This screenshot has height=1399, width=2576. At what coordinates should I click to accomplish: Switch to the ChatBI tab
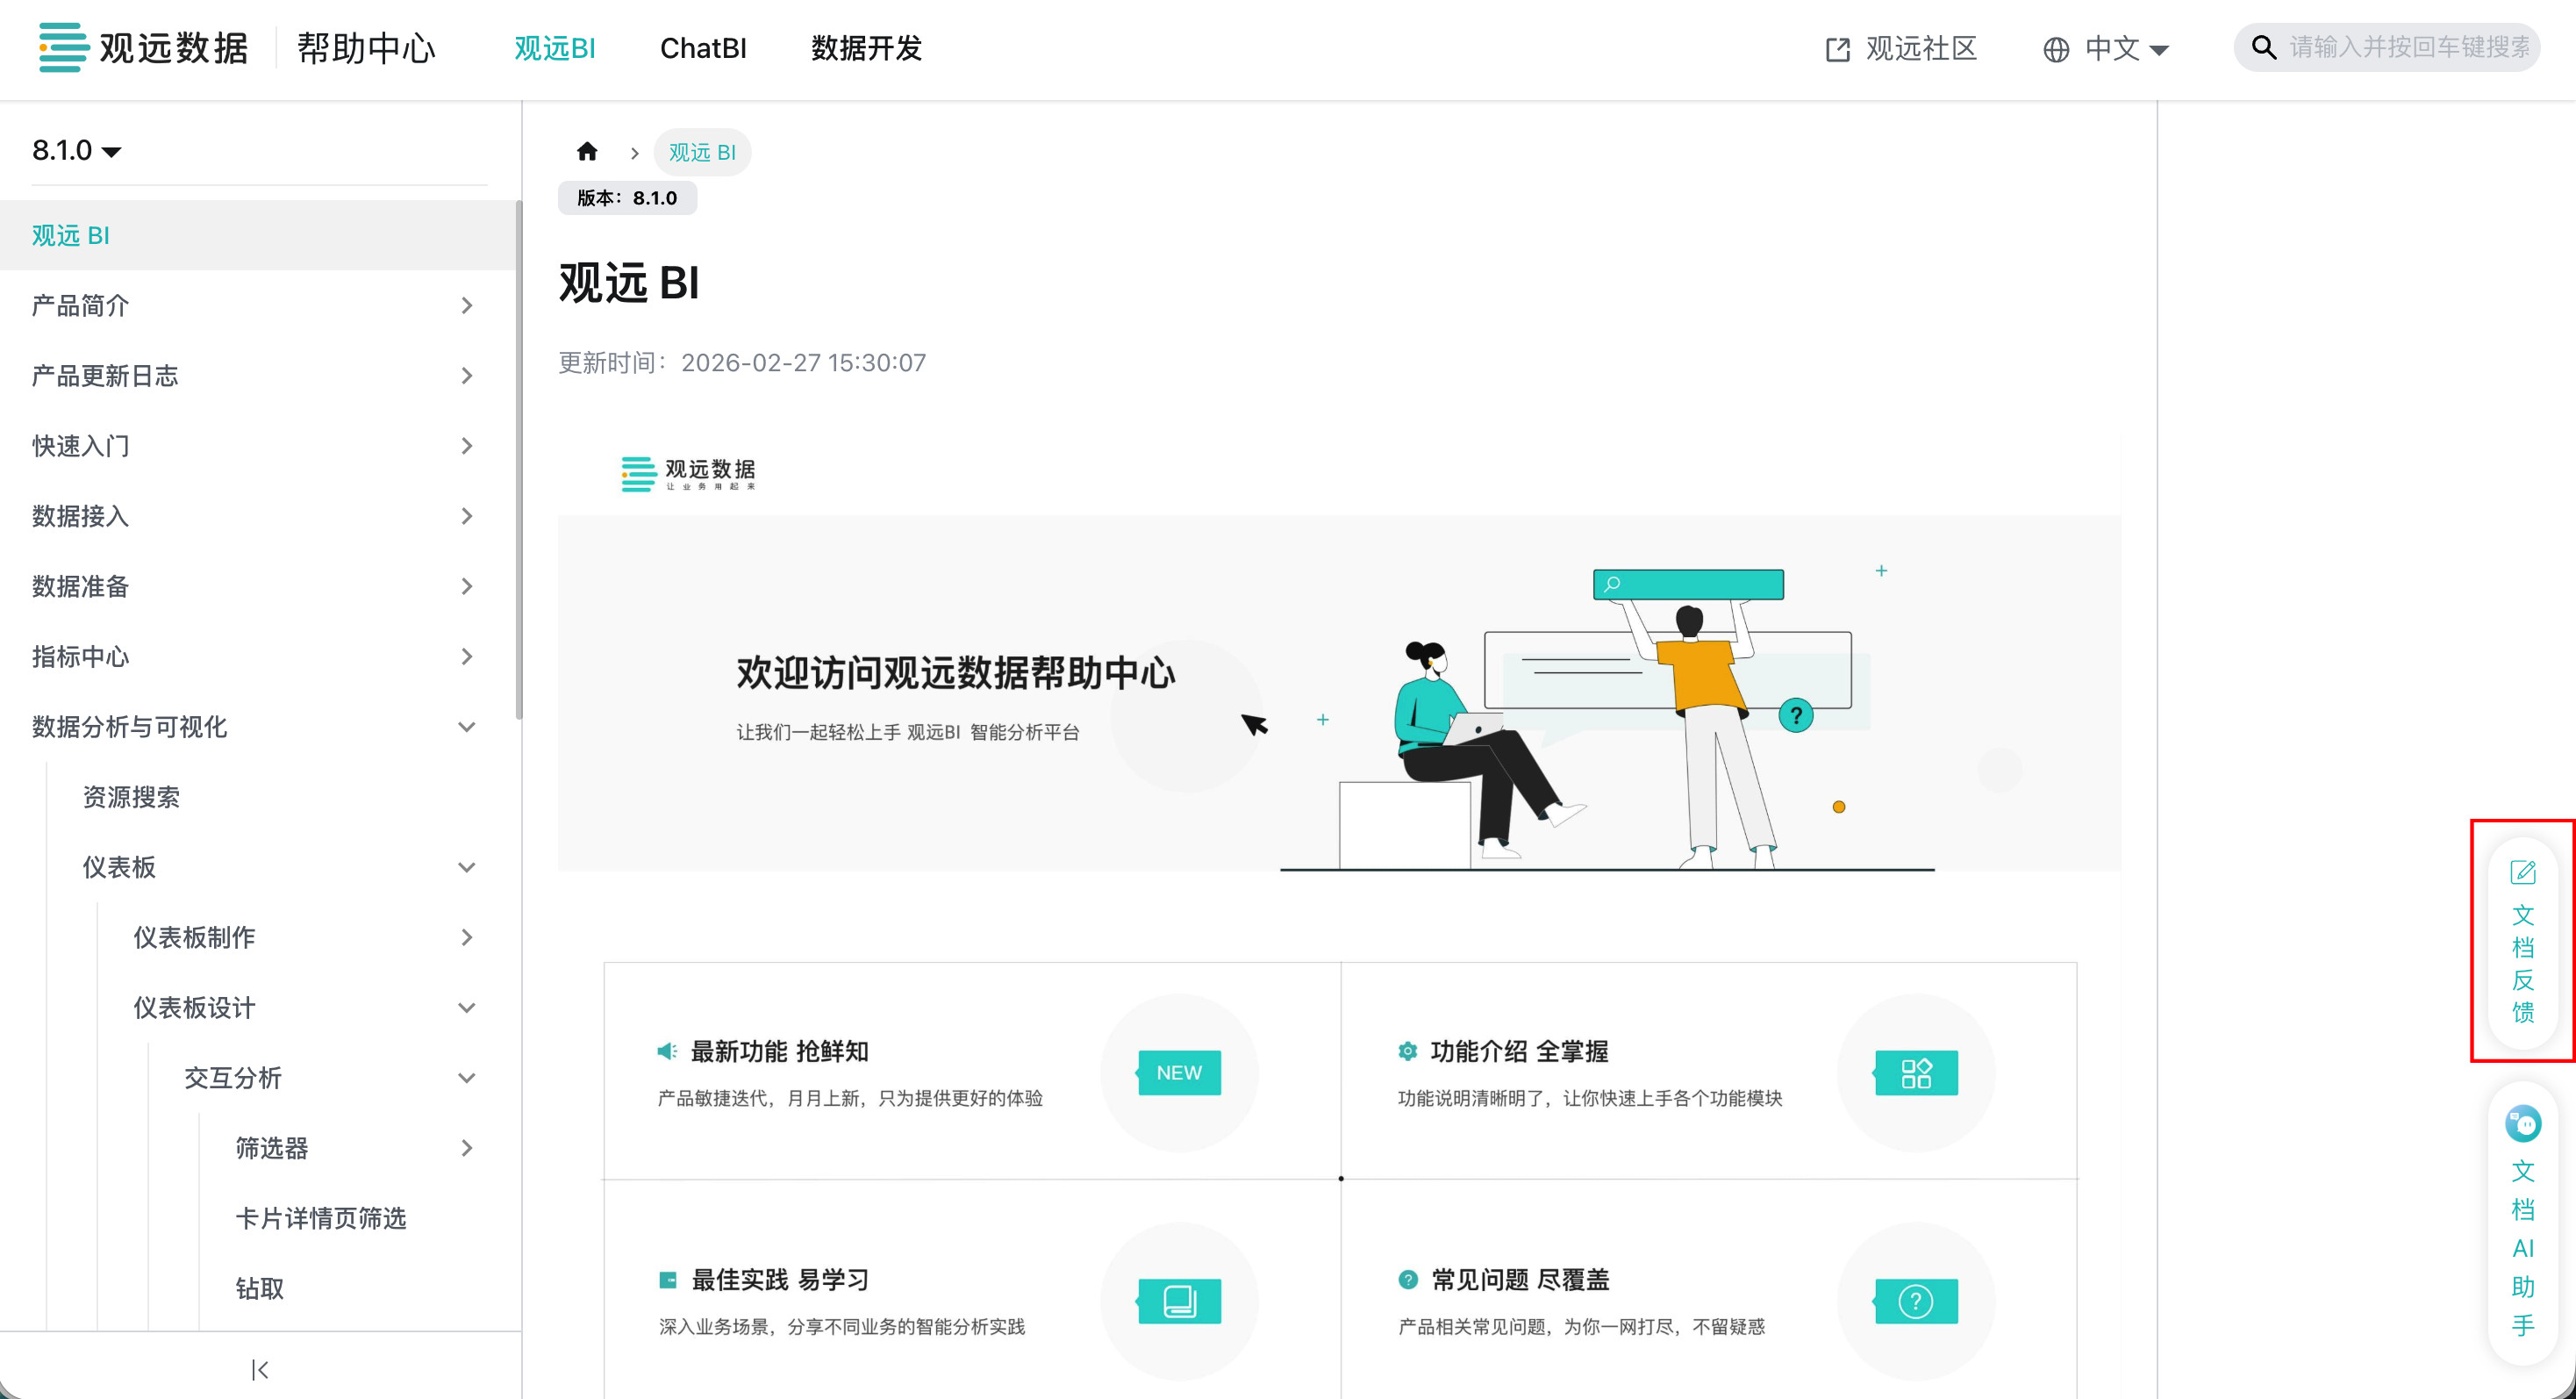point(703,48)
